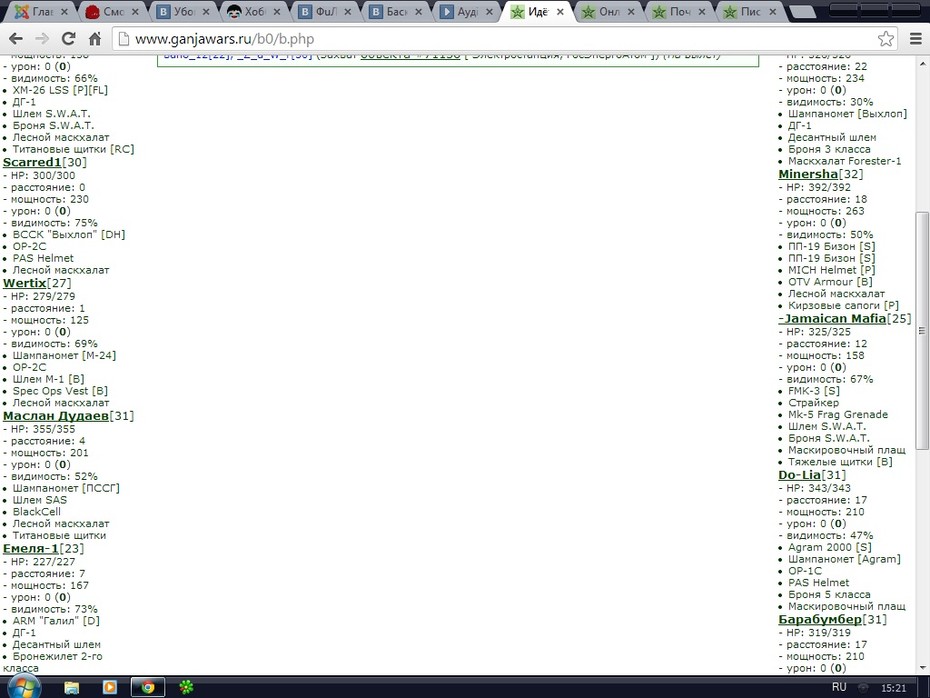Select the text Spec Ops Vest [B]
This screenshot has width=930, height=698.
tap(60, 391)
